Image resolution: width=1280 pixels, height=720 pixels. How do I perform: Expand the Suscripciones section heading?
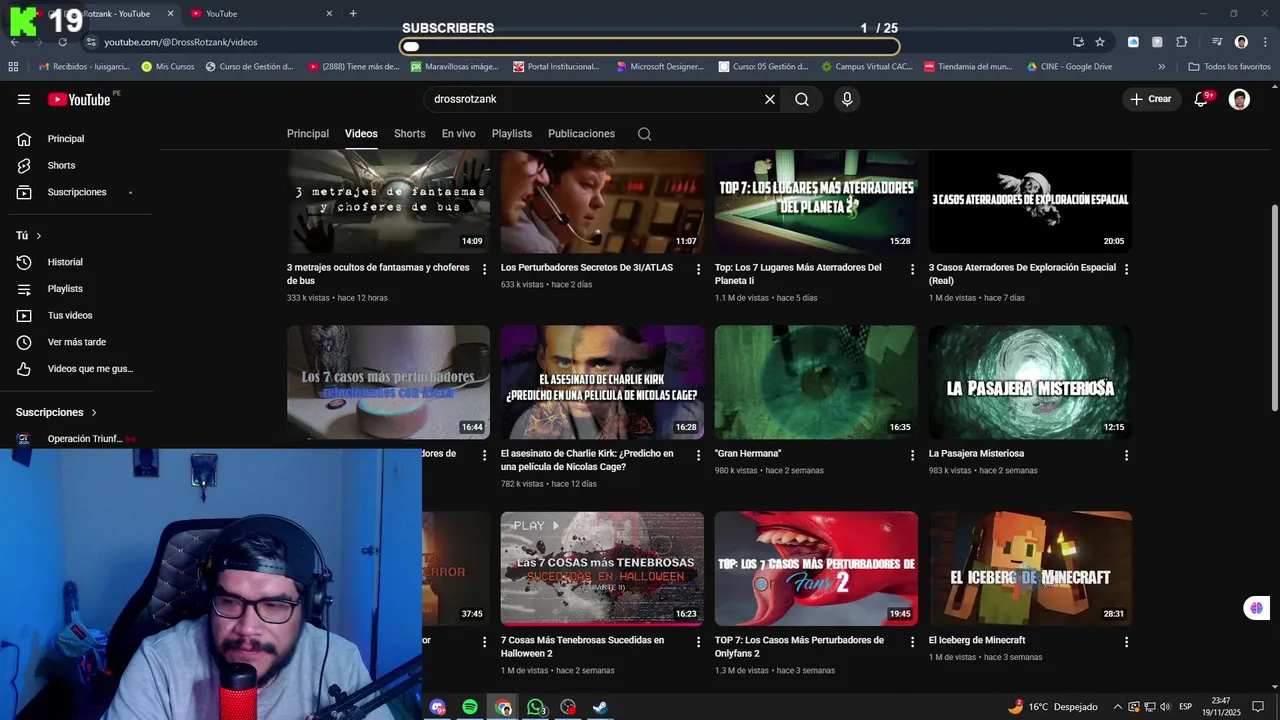(x=57, y=412)
